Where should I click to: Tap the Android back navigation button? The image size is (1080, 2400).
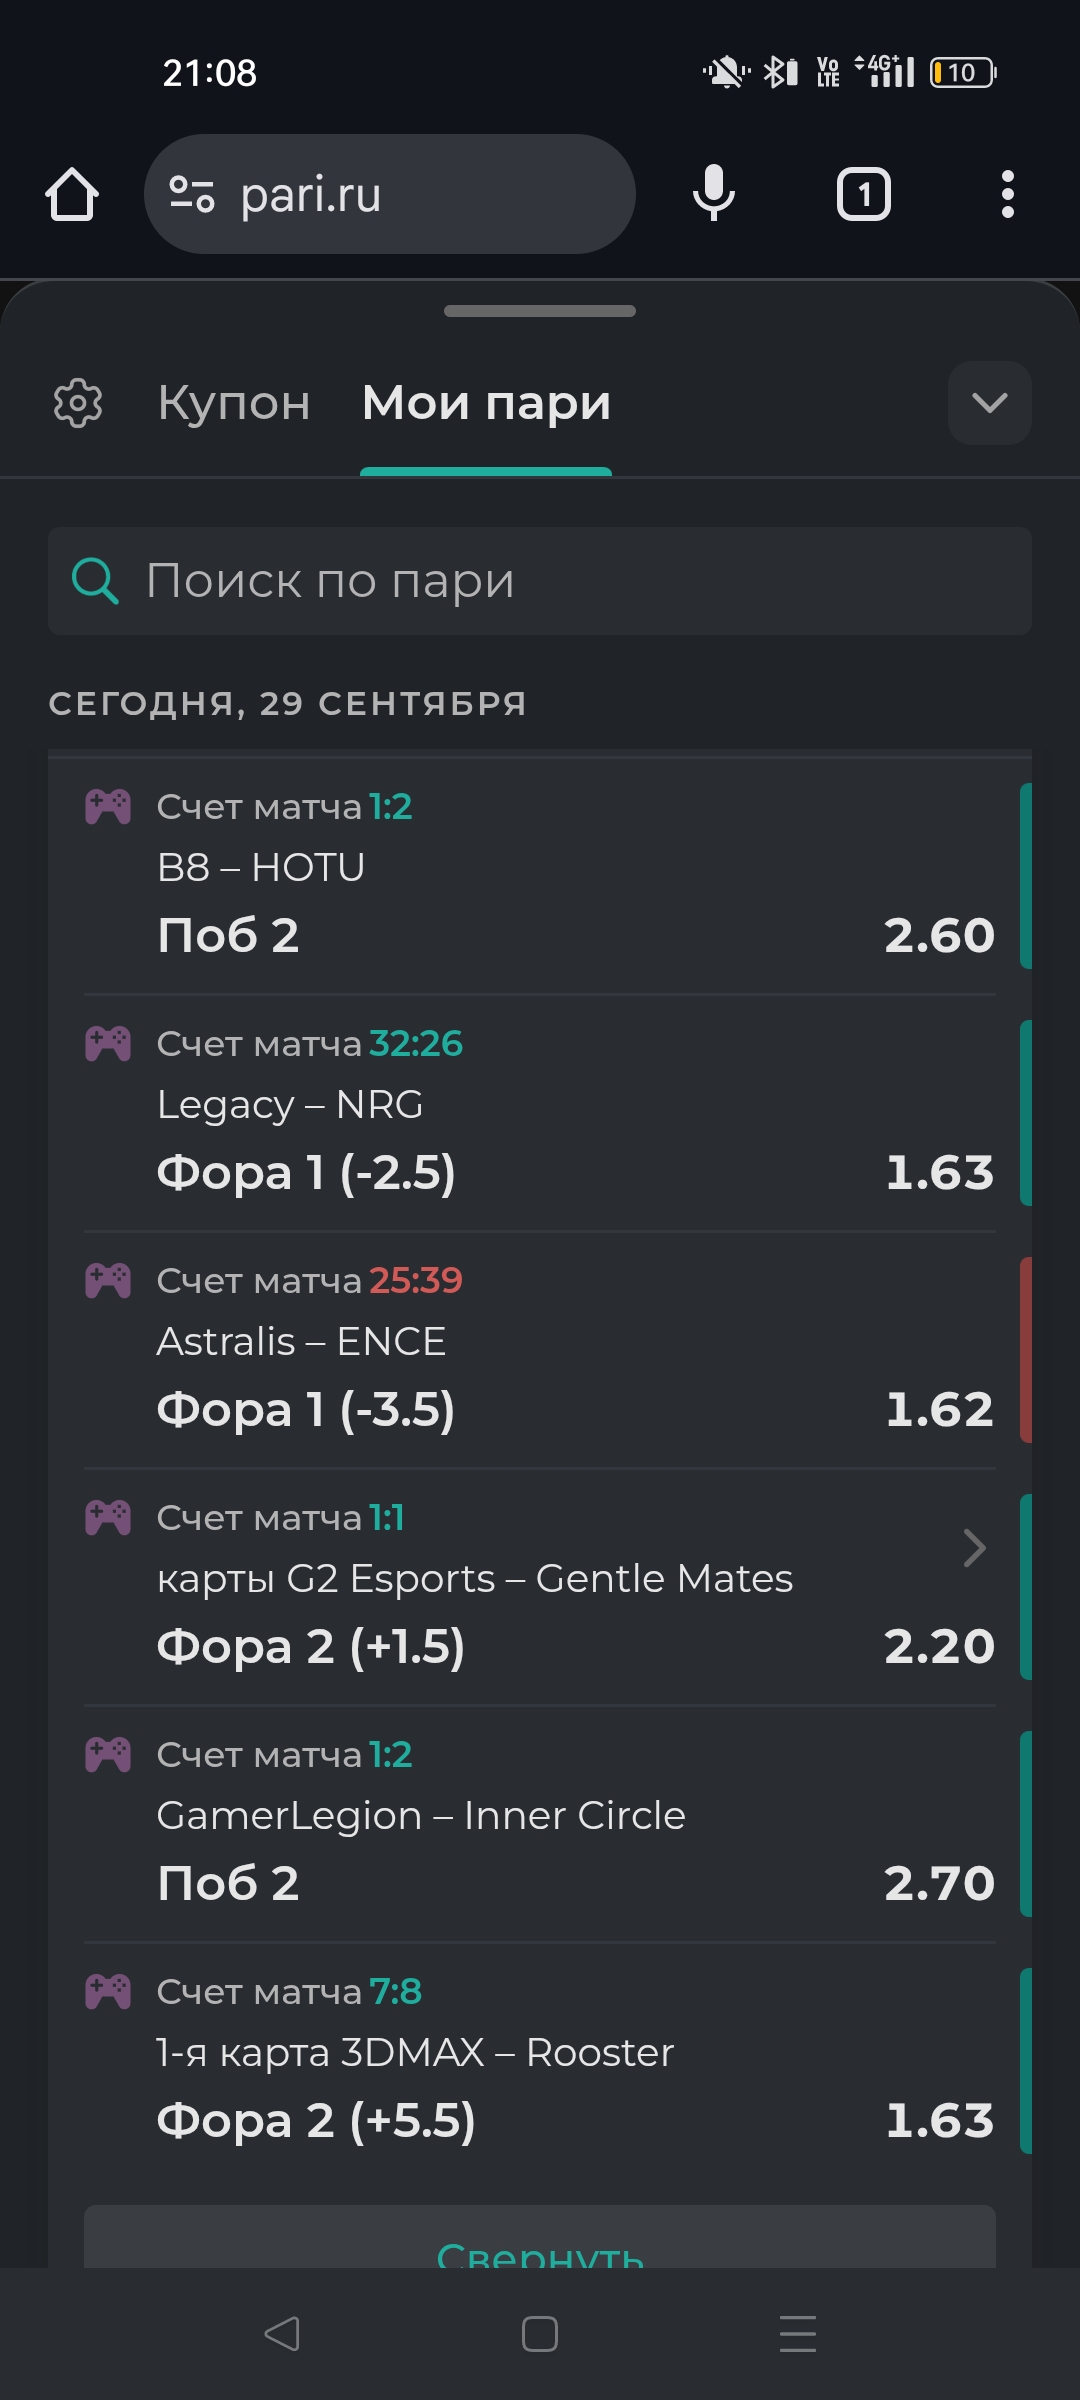pos(282,2334)
